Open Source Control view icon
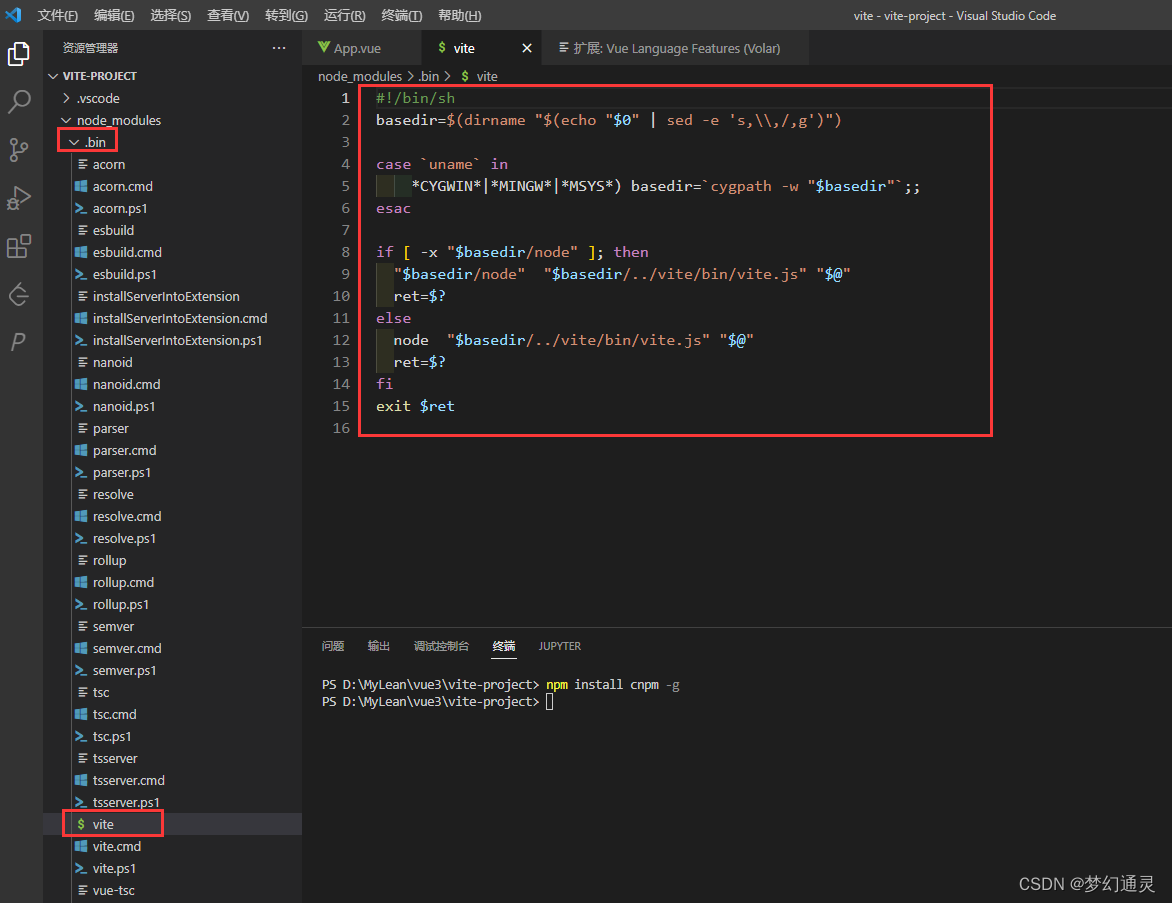1172x903 pixels. pos(19,150)
